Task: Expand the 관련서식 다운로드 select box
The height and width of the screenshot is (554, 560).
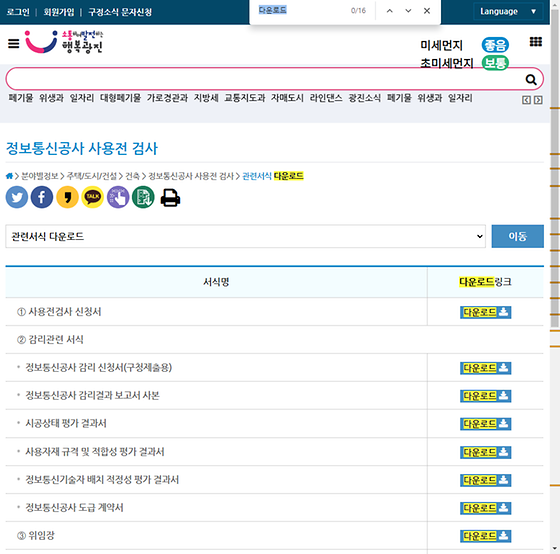Action: (245, 236)
